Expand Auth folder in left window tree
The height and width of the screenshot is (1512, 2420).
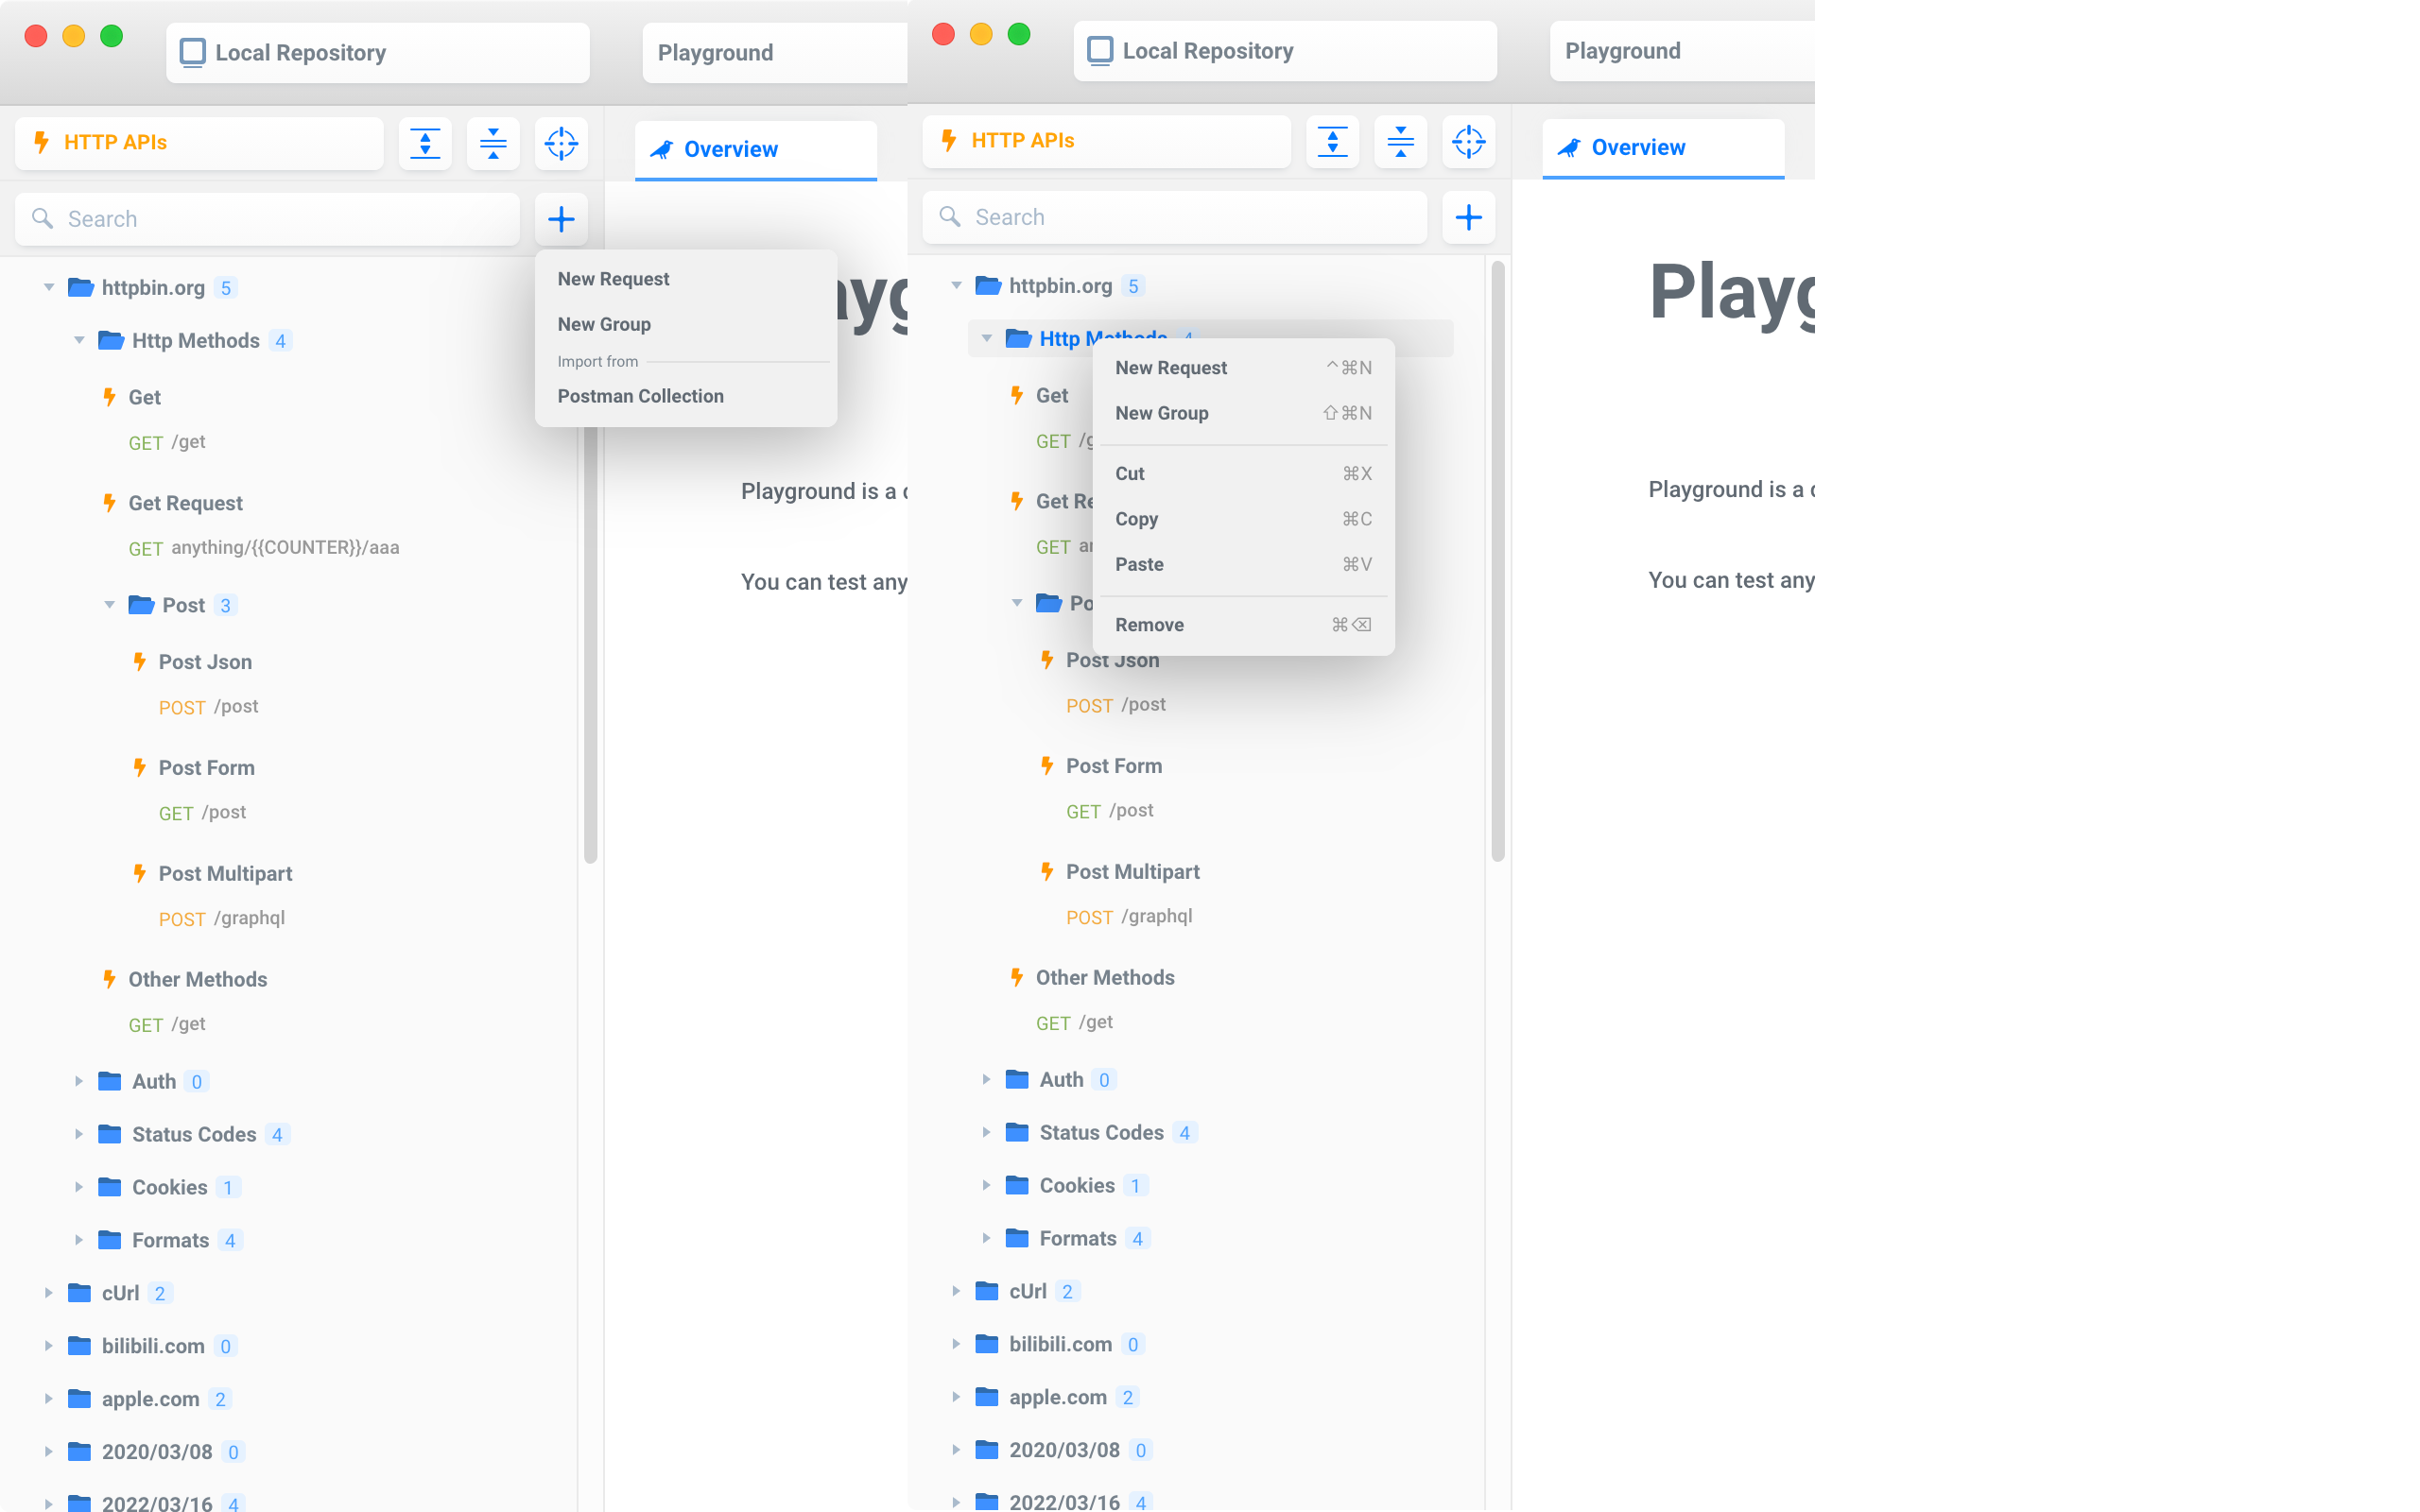(78, 1081)
